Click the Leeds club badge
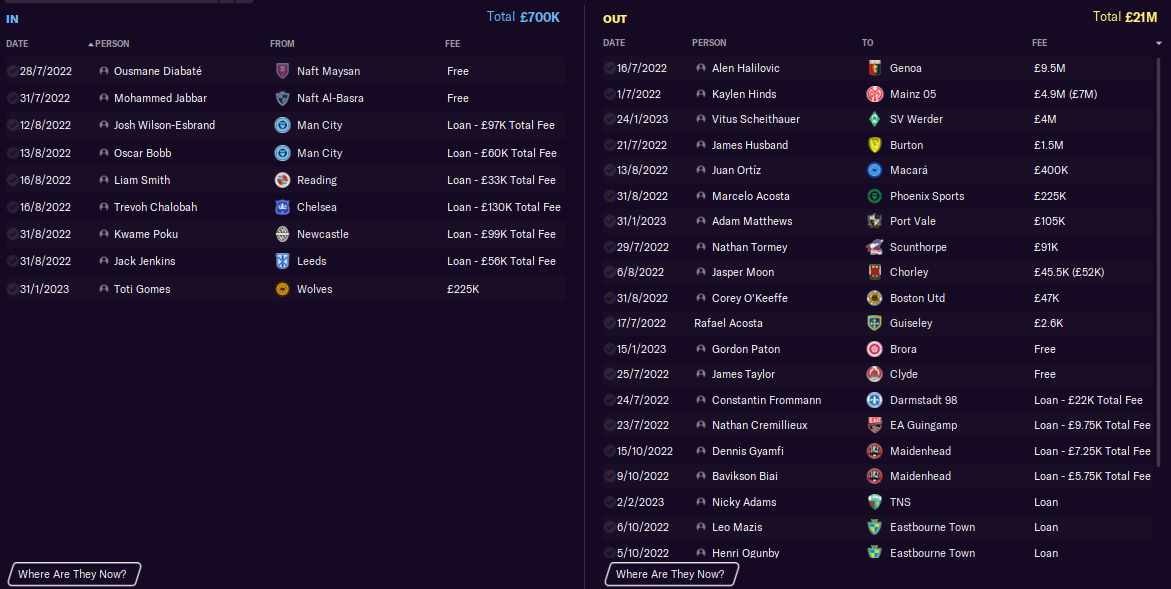Image resolution: width=1171 pixels, height=589 pixels. [x=282, y=261]
